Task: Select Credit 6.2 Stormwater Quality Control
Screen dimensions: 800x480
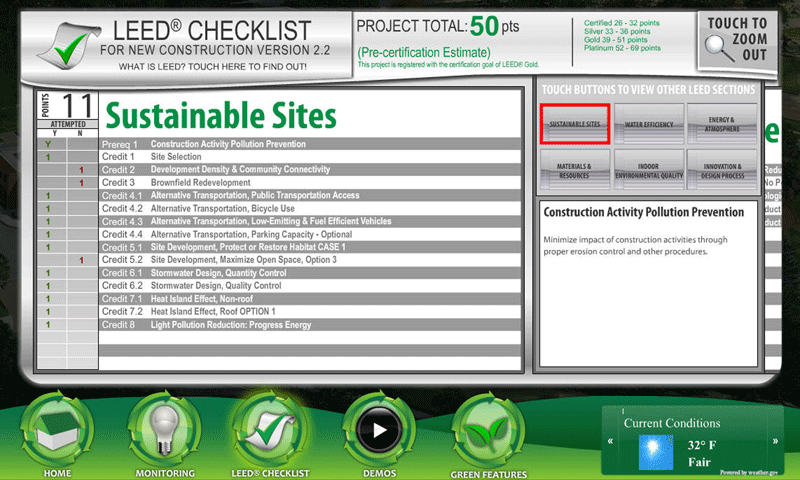Action: pyautogui.click(x=310, y=286)
